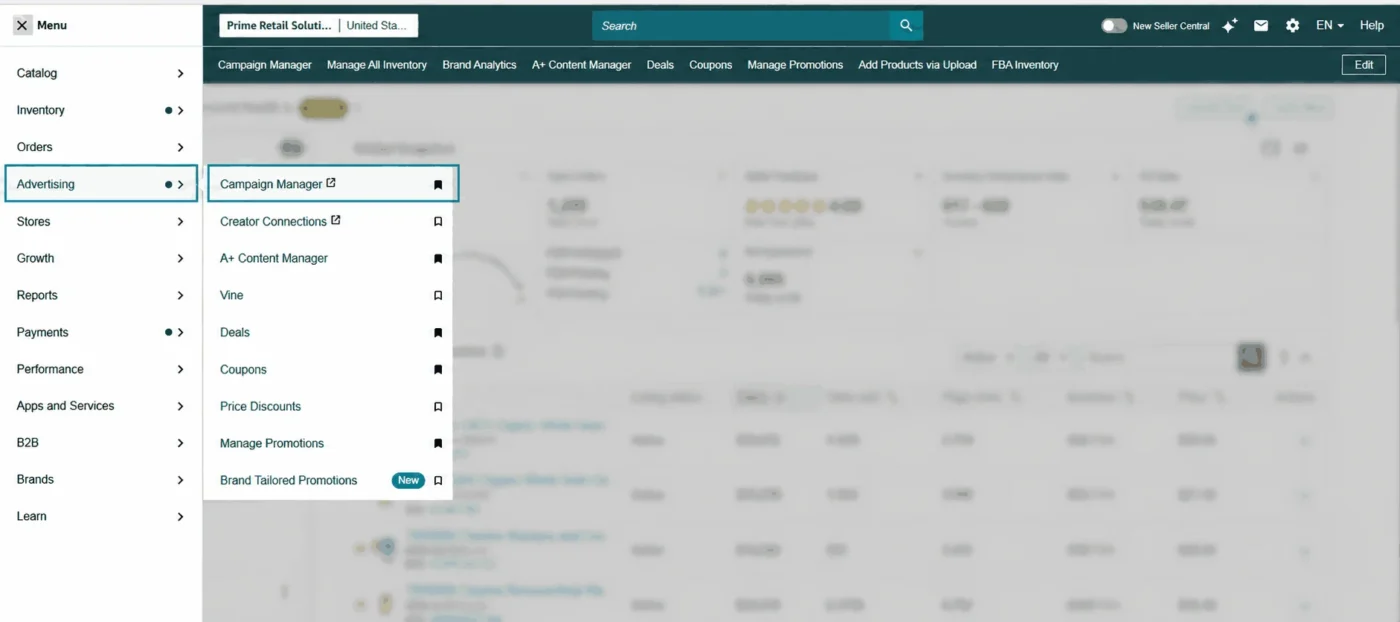
Task: Expand the Reports menu
Action: (100, 295)
